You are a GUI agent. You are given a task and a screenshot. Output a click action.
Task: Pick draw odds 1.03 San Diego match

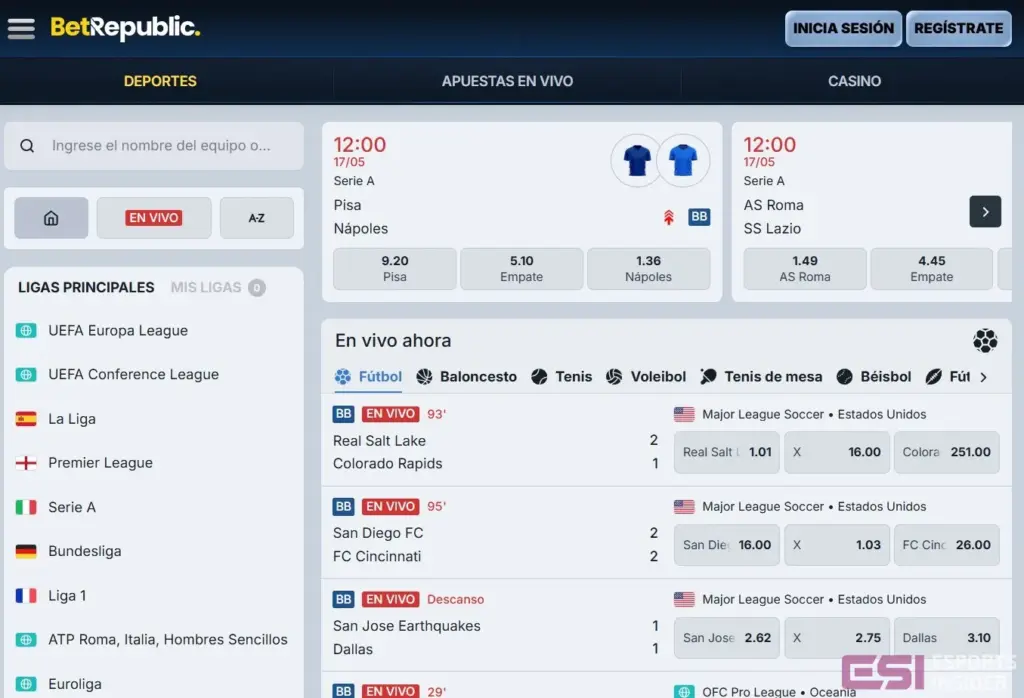pyautogui.click(x=837, y=545)
